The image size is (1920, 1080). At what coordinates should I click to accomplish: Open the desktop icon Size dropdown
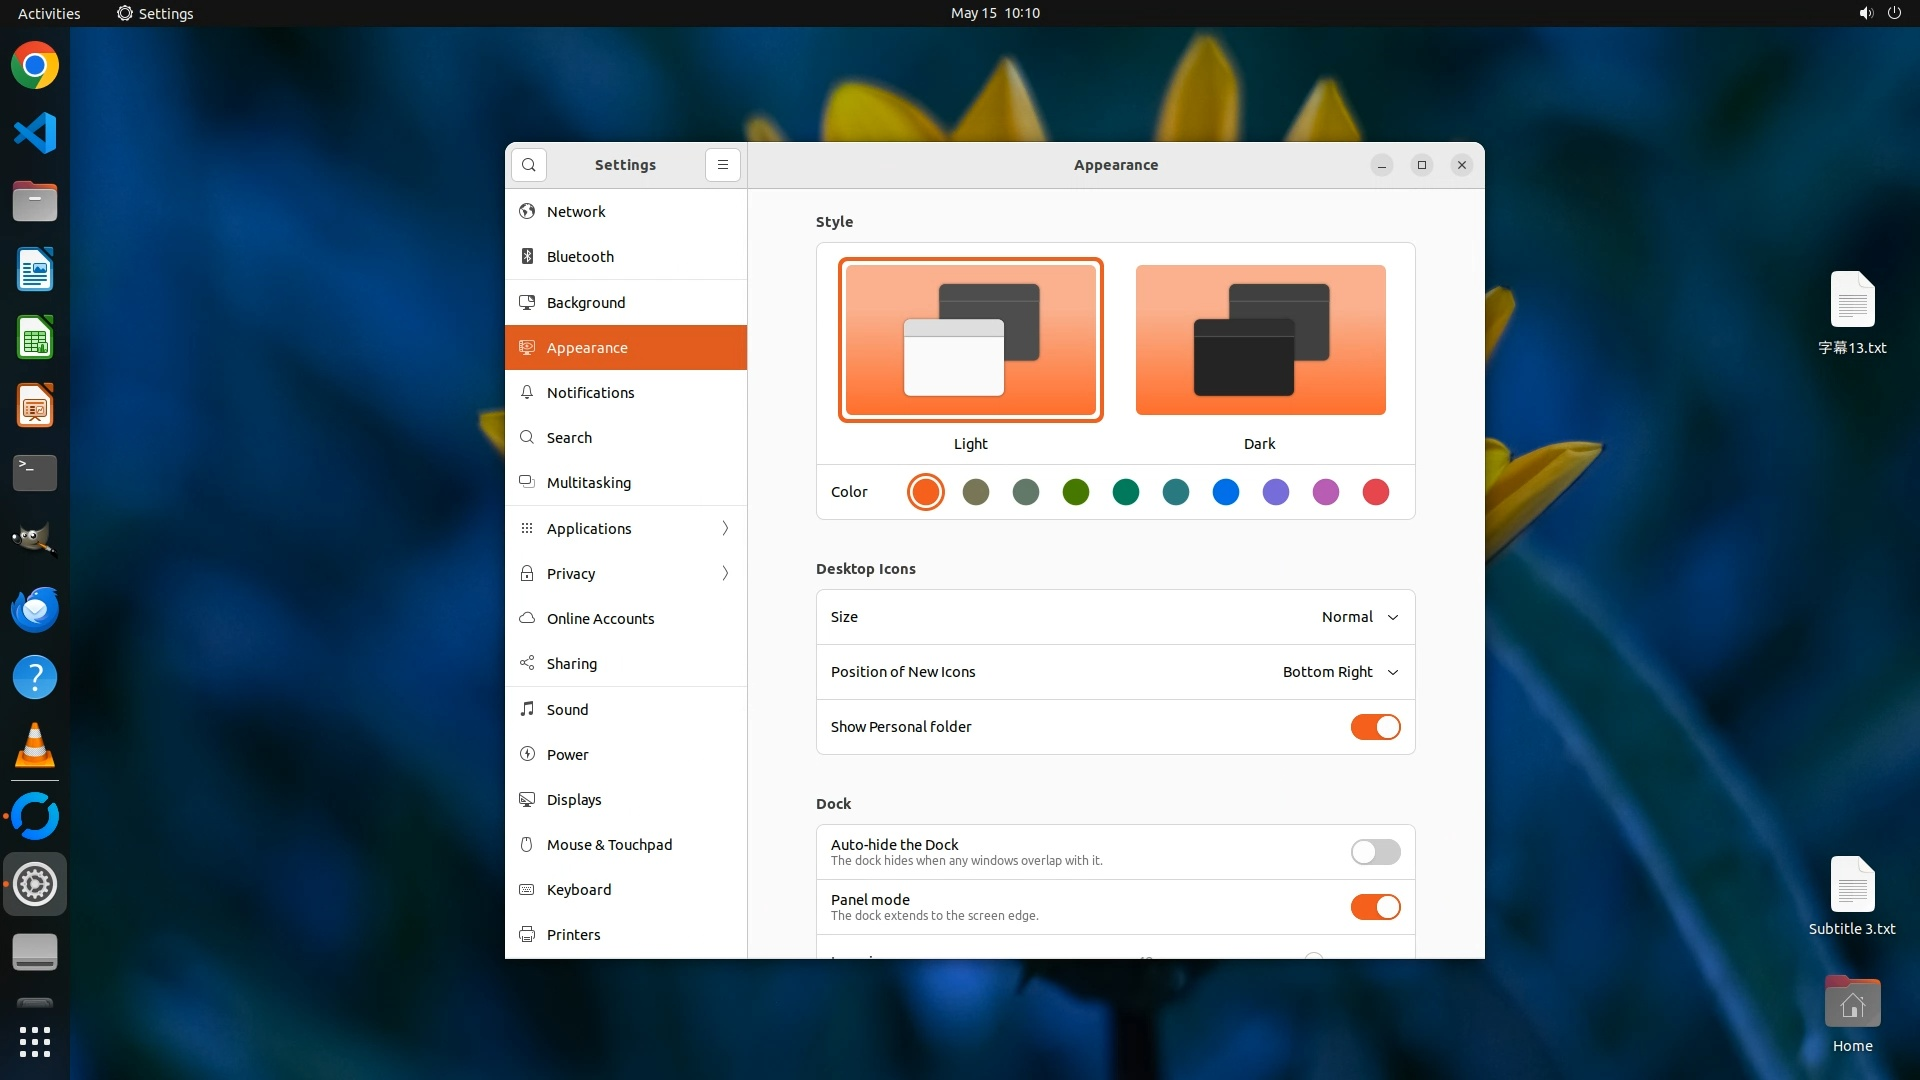pos(1359,617)
